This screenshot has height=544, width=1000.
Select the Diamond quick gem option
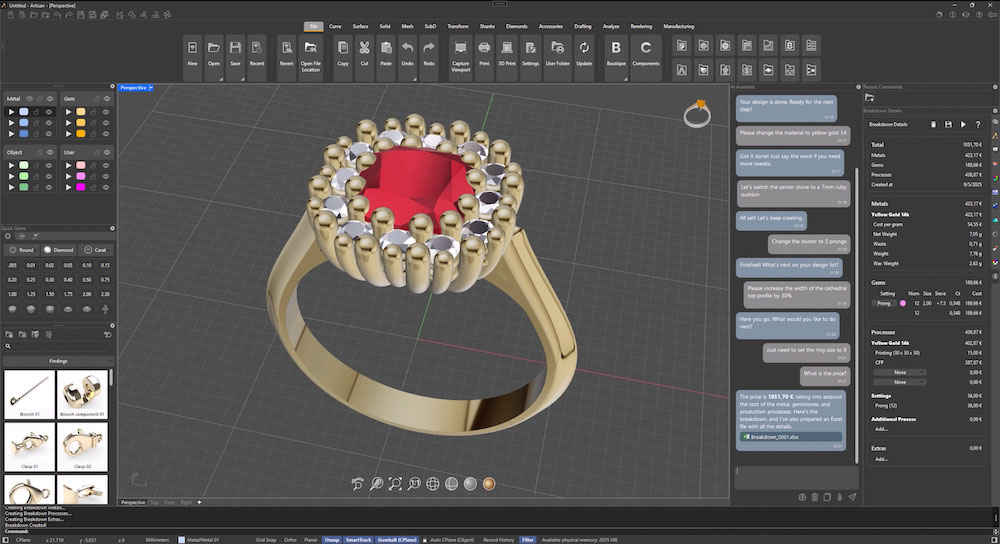58,249
